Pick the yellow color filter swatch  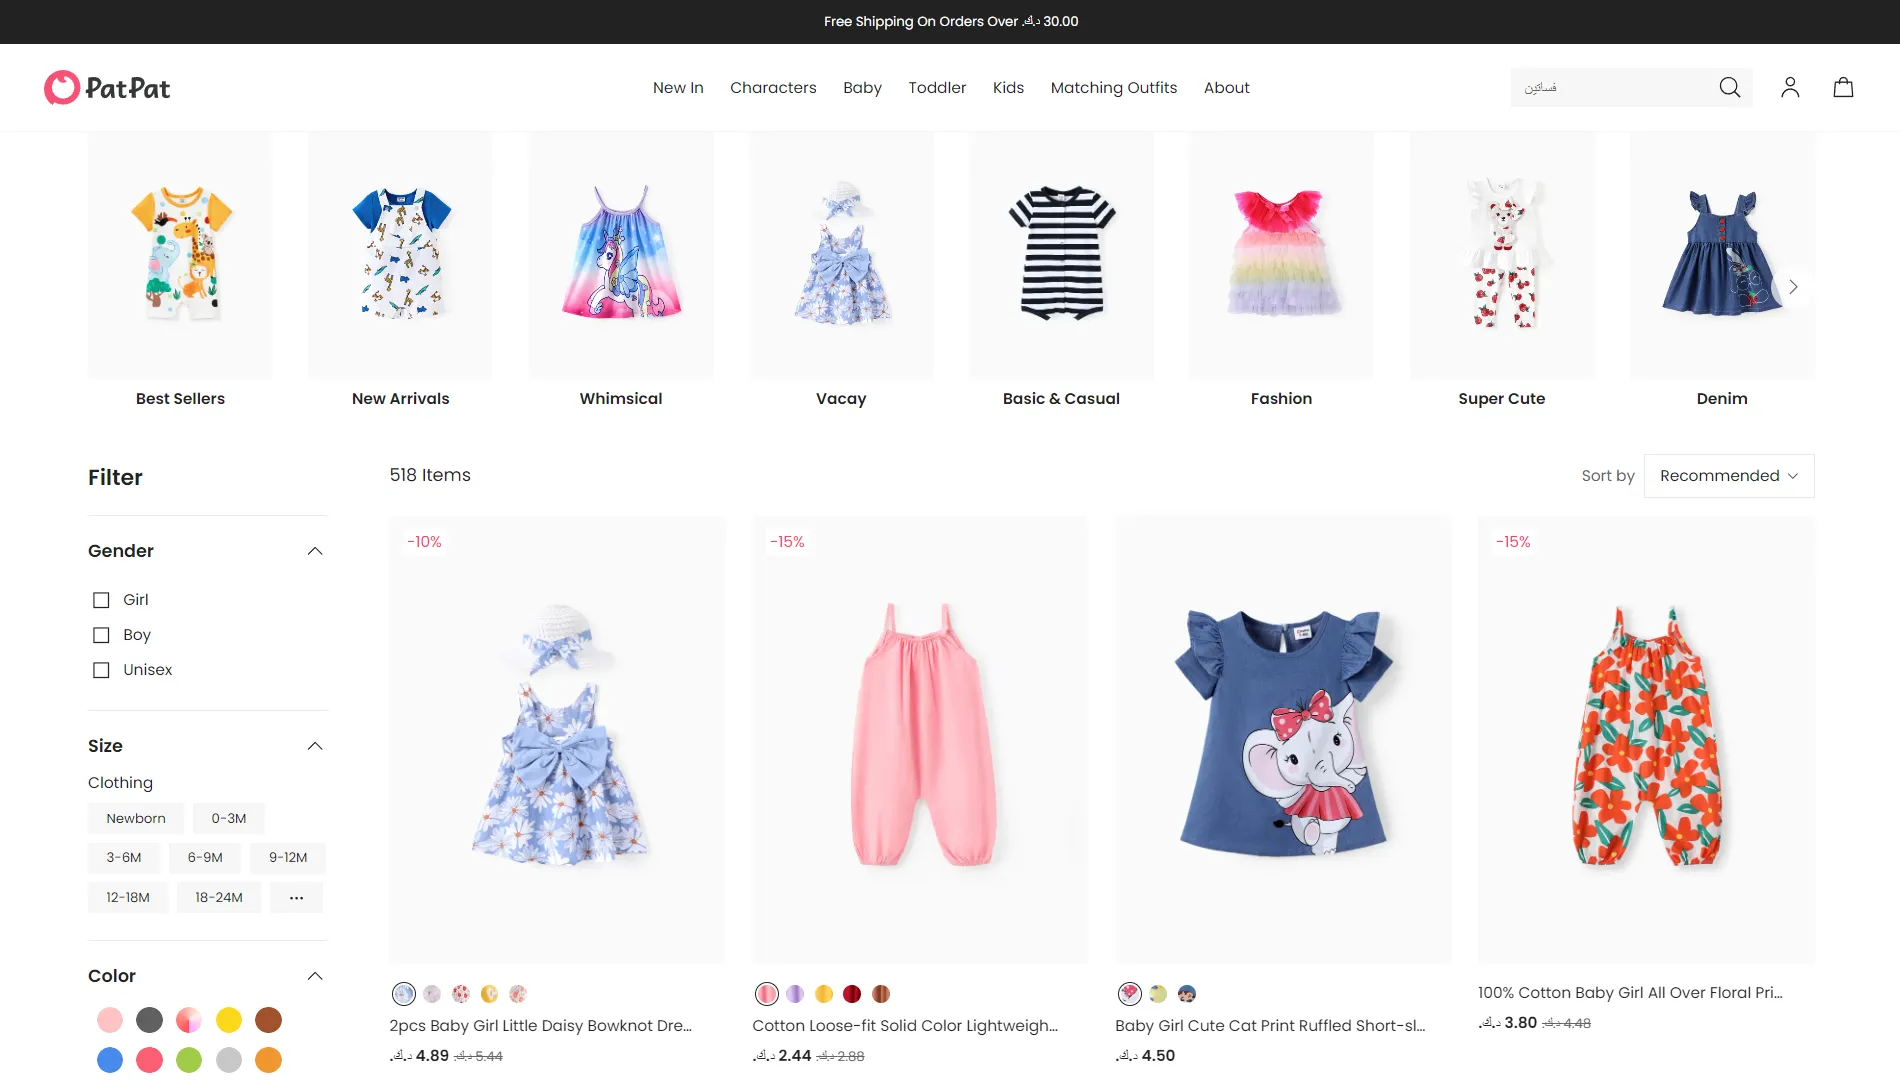[229, 1020]
